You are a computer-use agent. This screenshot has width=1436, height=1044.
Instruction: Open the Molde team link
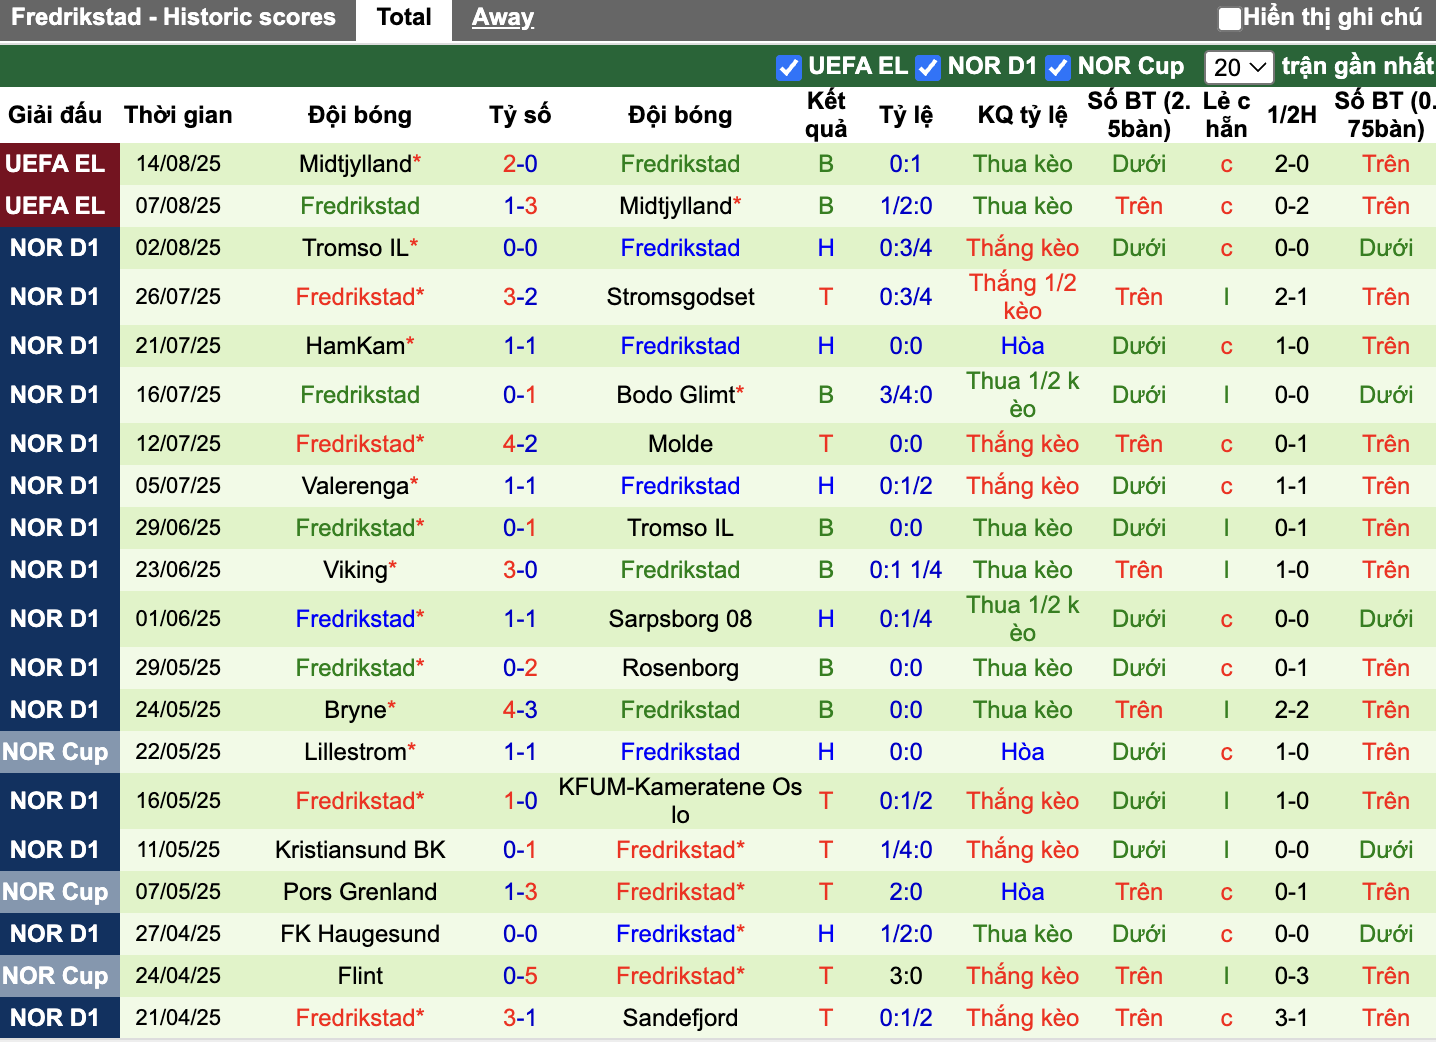[680, 444]
